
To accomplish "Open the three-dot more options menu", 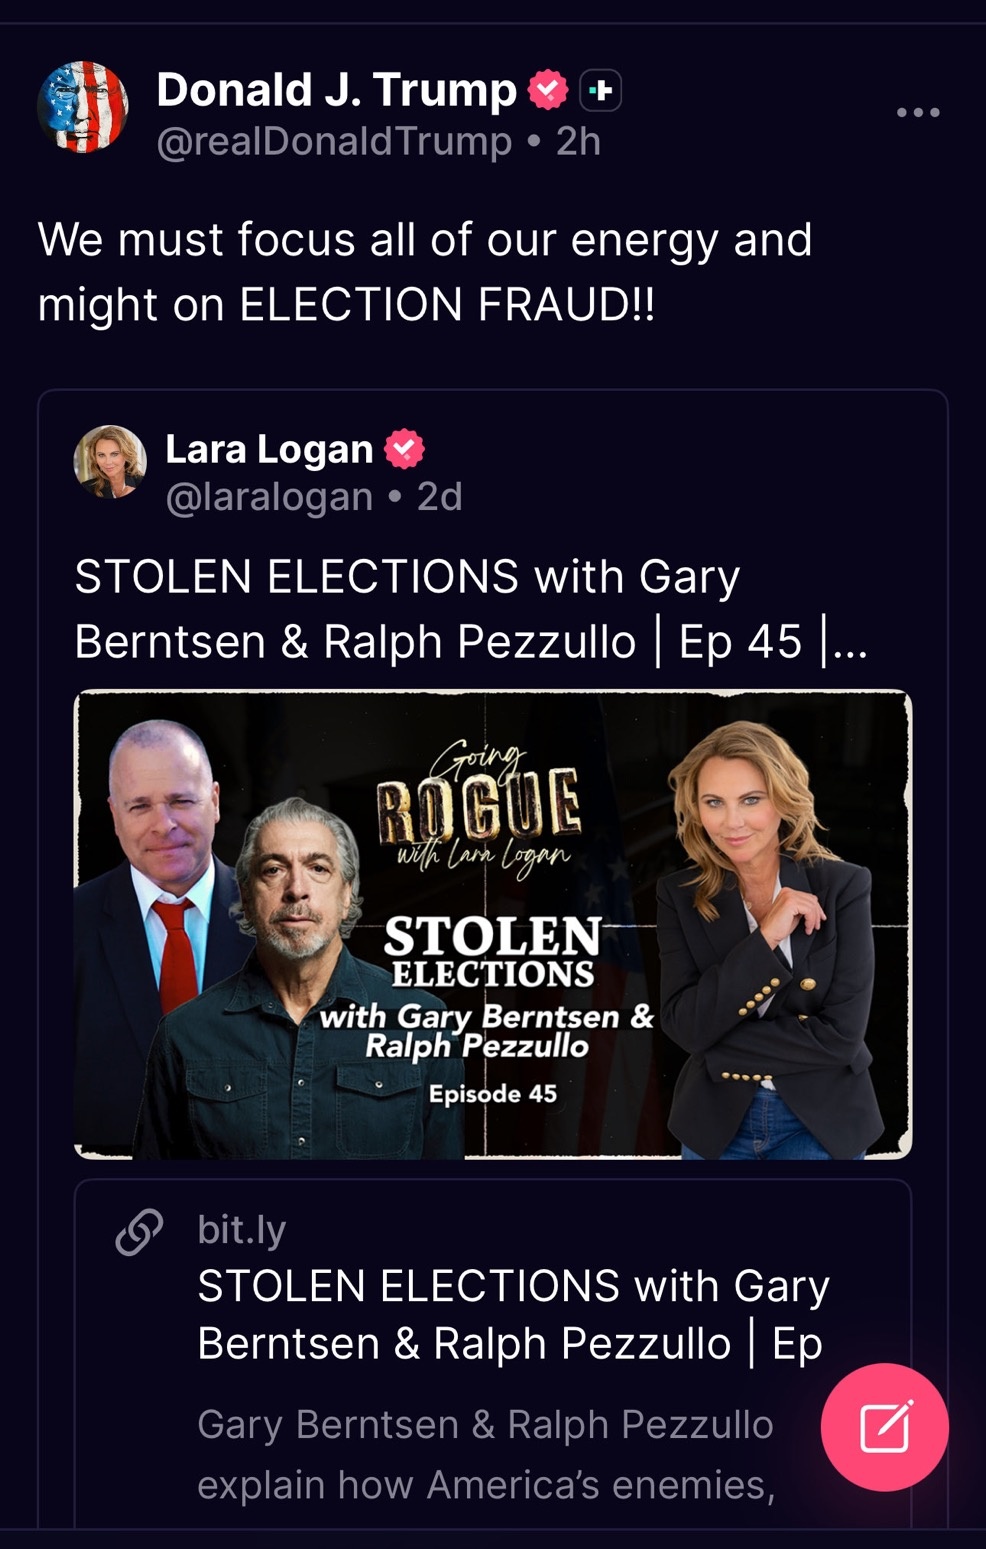I will click(x=917, y=112).
